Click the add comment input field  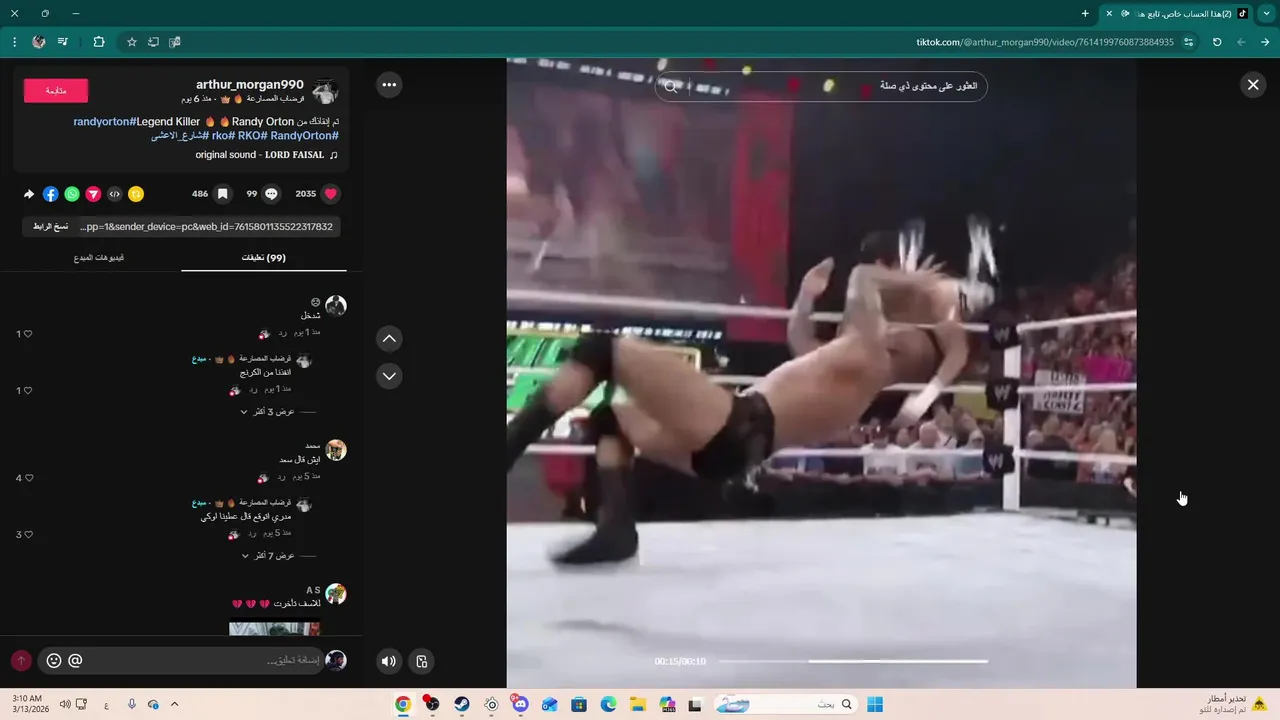(180, 661)
